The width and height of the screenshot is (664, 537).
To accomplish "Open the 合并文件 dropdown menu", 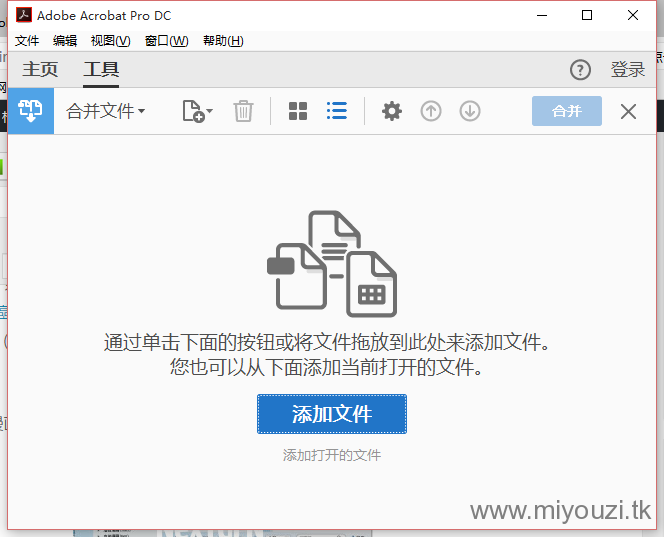I will (x=105, y=111).
